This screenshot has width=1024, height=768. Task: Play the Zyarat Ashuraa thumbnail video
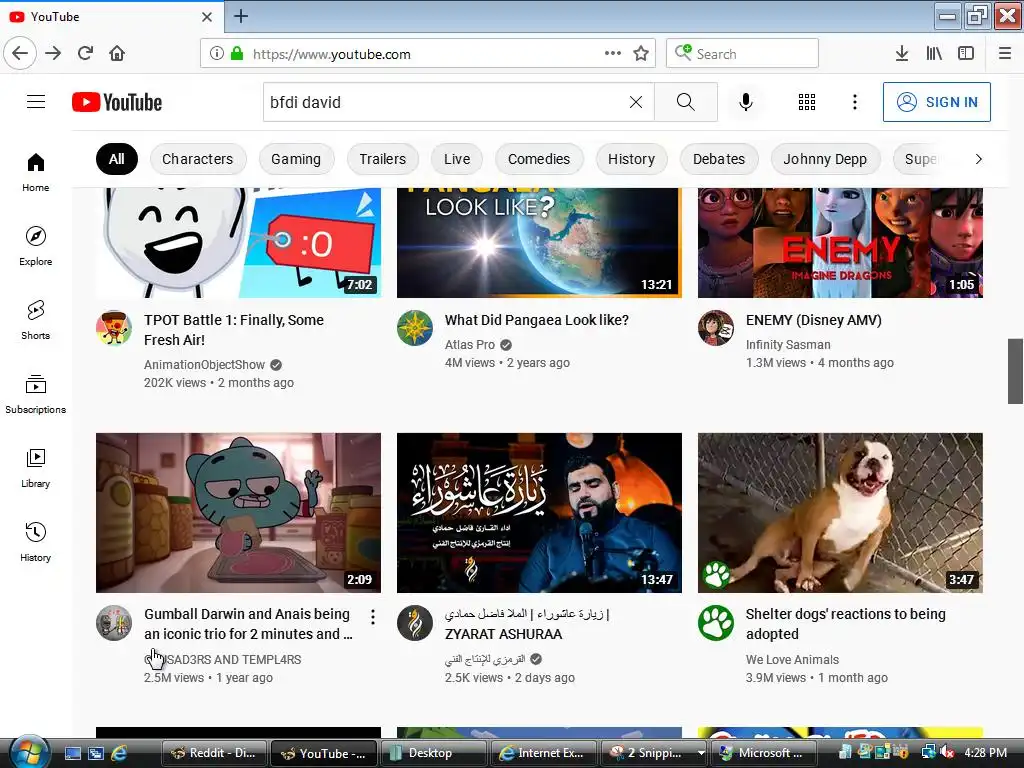click(539, 513)
